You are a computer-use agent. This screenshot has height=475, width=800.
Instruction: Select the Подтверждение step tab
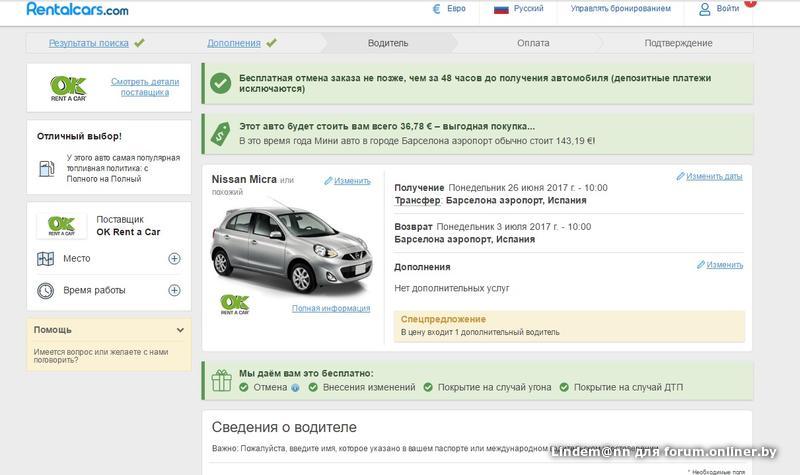pyautogui.click(x=678, y=43)
